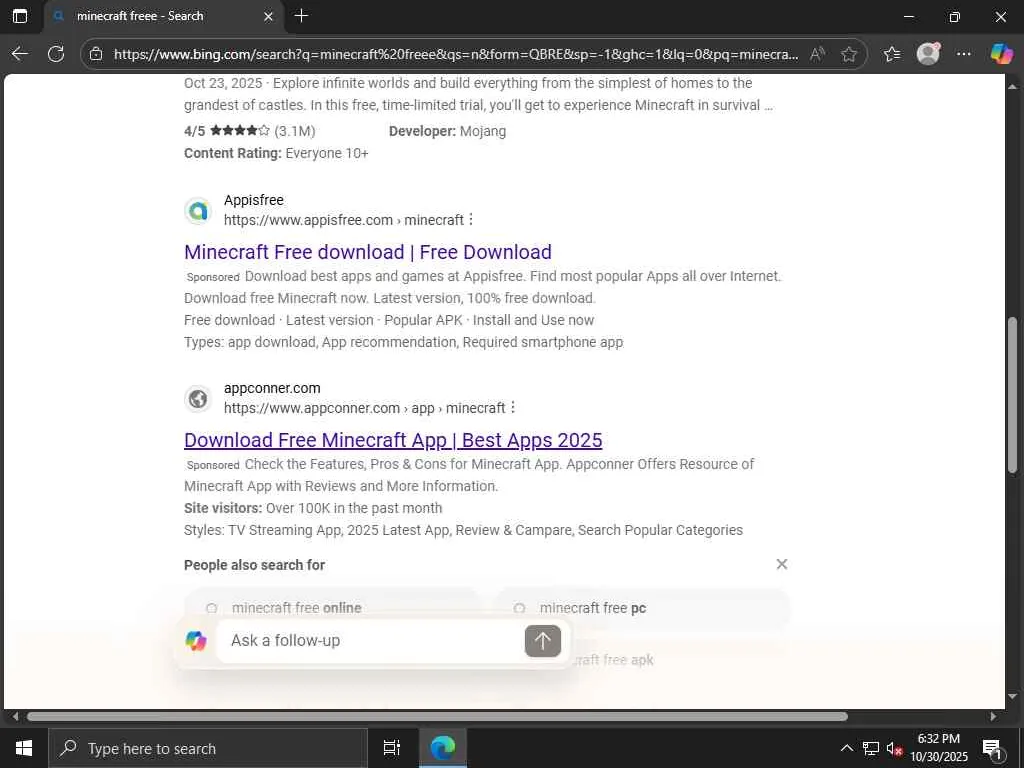Click the Copilot icon beside follow-up box
Image resolution: width=1024 pixels, height=768 pixels.
[196, 641]
